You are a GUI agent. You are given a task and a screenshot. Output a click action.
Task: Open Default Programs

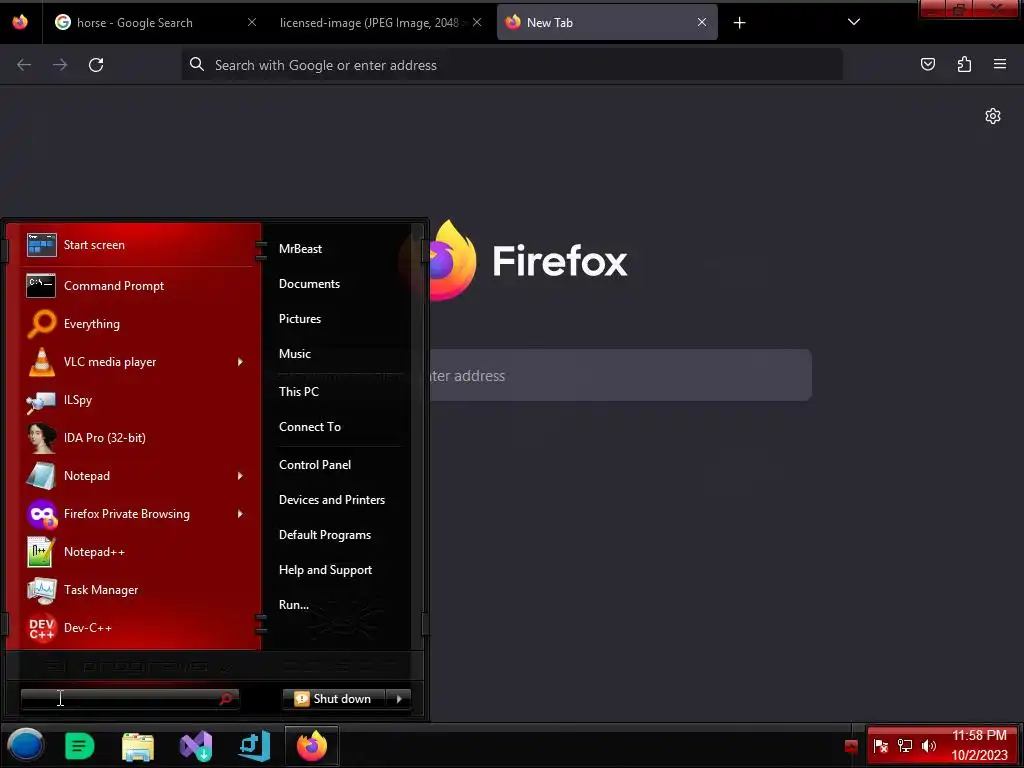[x=325, y=535]
